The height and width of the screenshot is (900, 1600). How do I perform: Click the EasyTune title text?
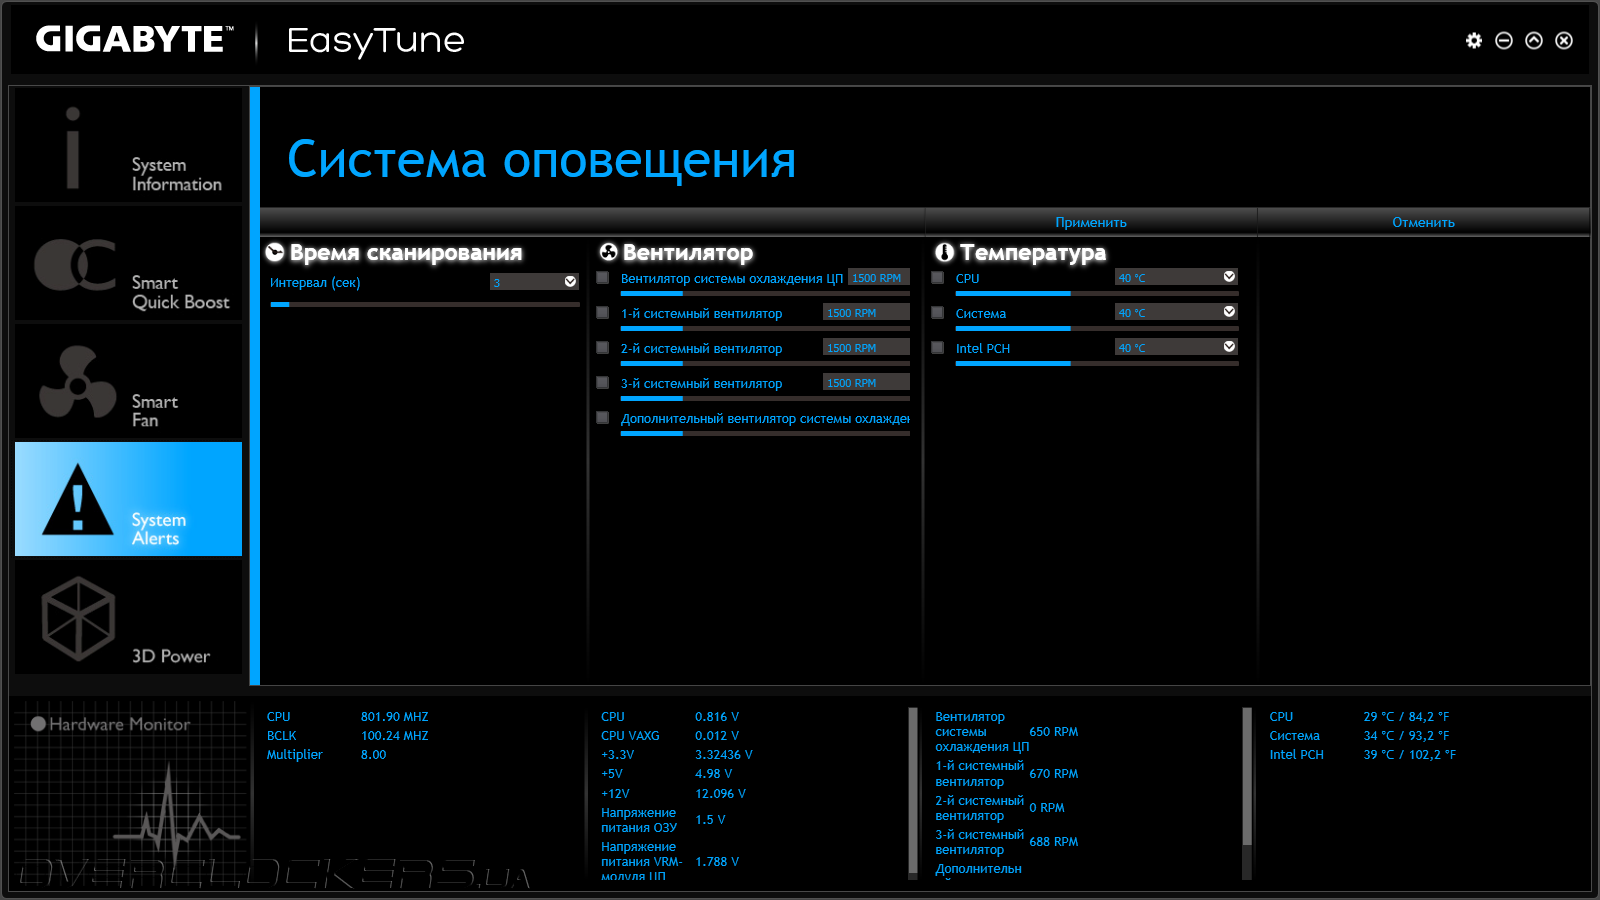(x=375, y=41)
